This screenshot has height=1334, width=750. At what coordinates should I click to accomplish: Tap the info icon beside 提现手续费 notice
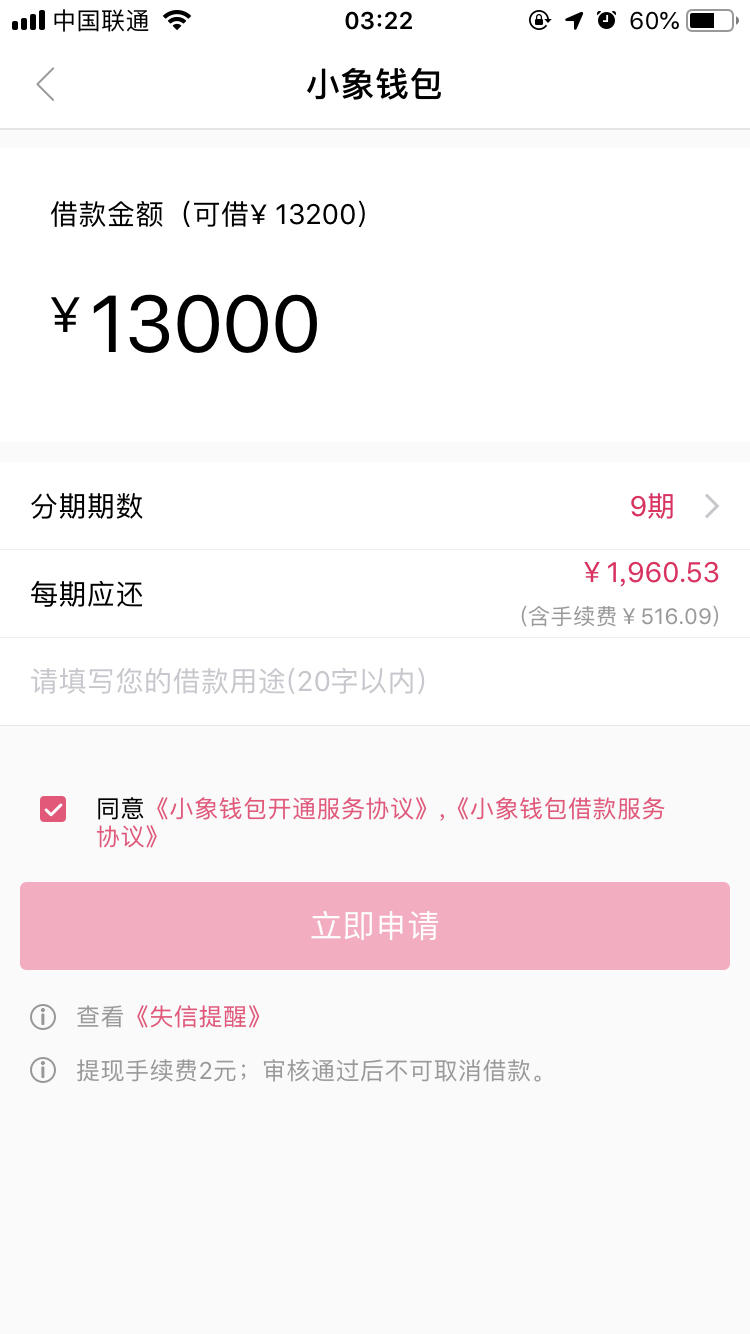coord(43,1071)
